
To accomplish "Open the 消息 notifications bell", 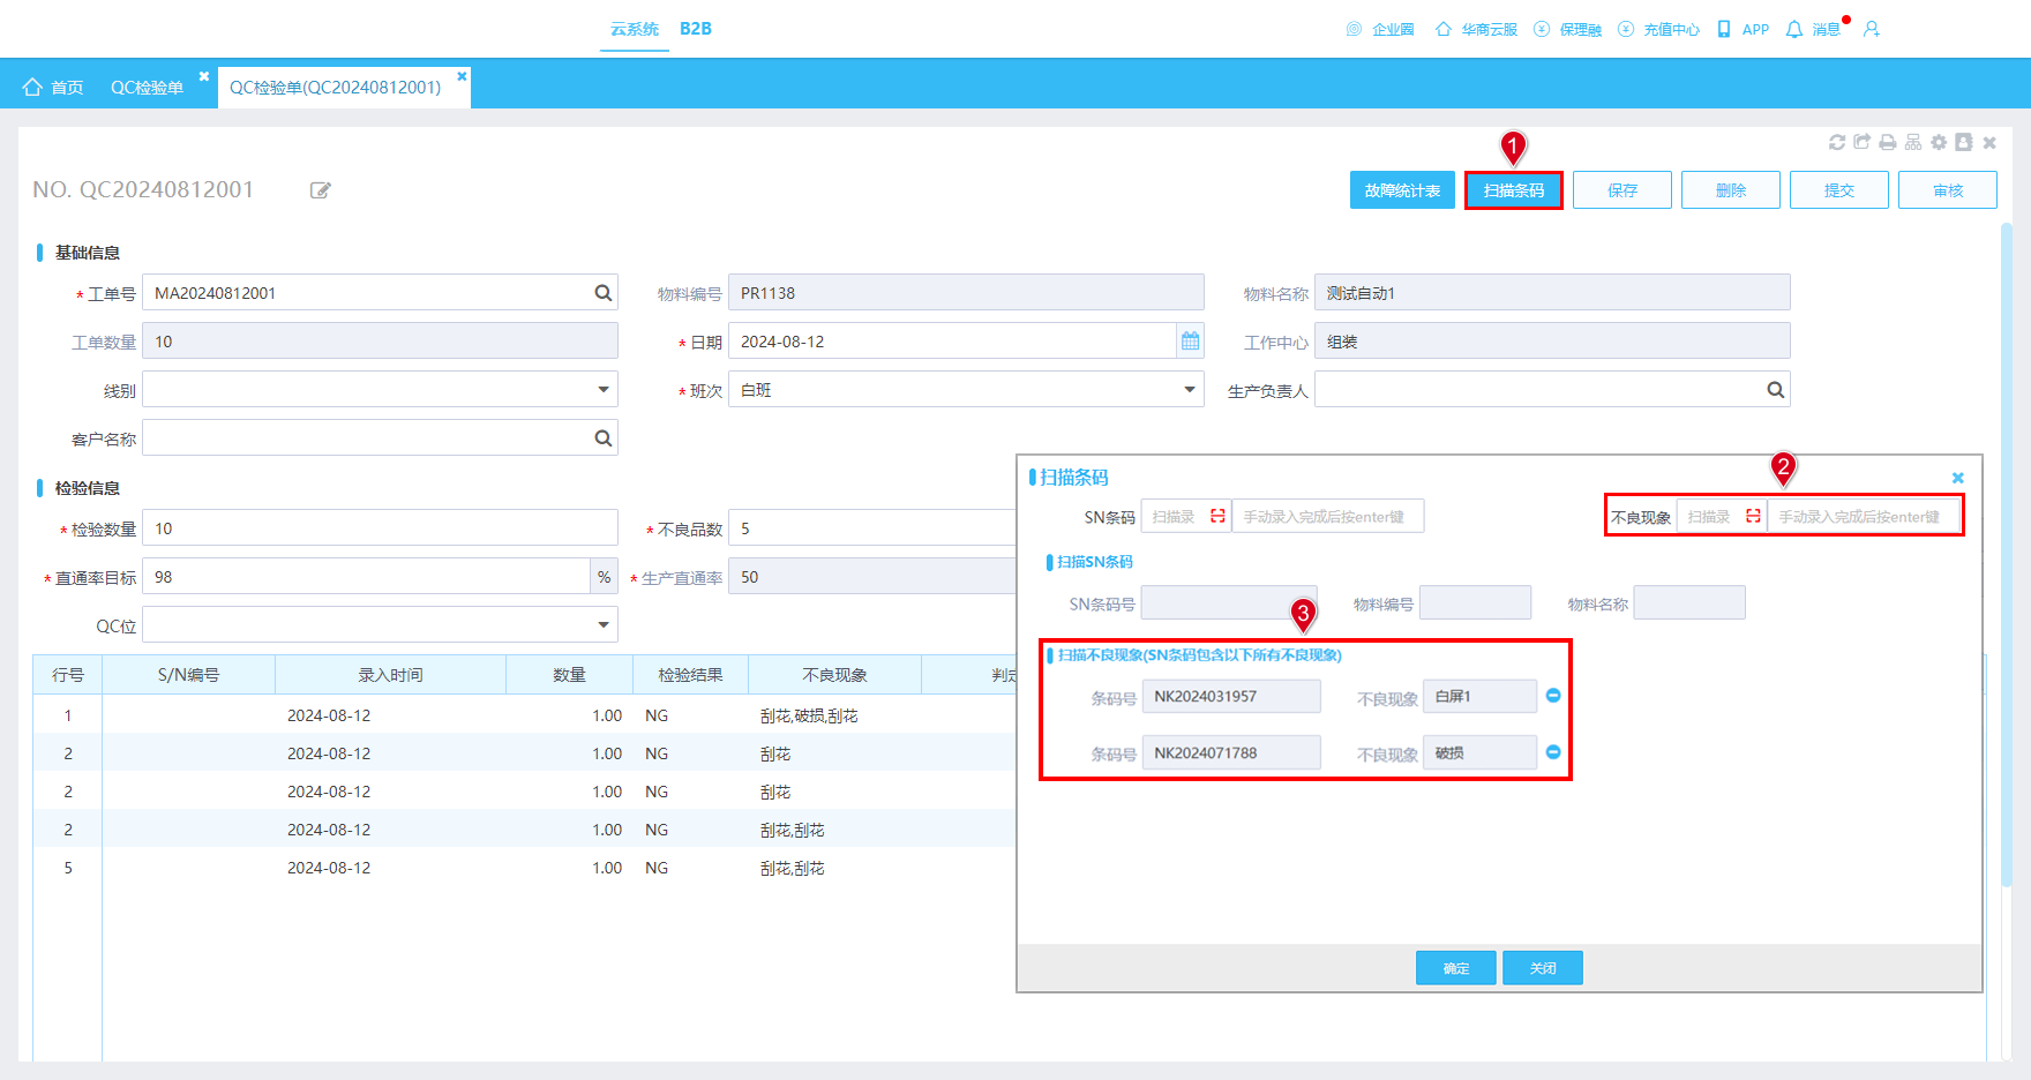I will [1794, 29].
